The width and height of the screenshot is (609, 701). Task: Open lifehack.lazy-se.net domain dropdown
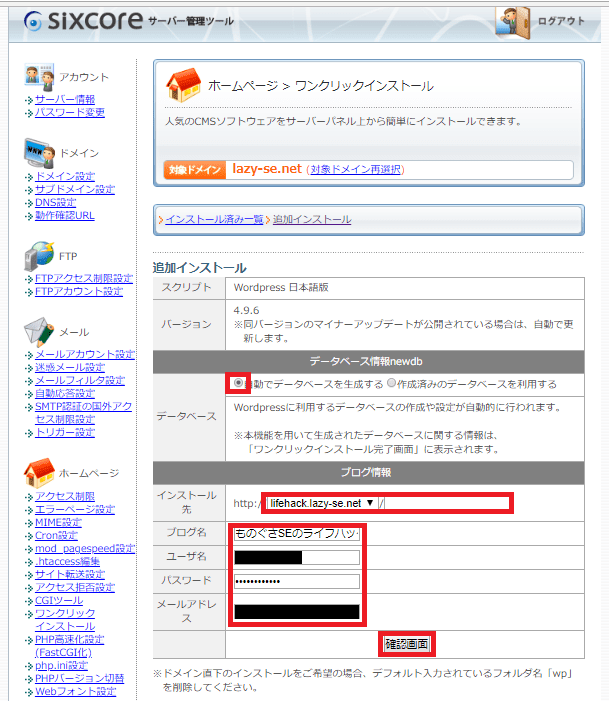[x=321, y=503]
